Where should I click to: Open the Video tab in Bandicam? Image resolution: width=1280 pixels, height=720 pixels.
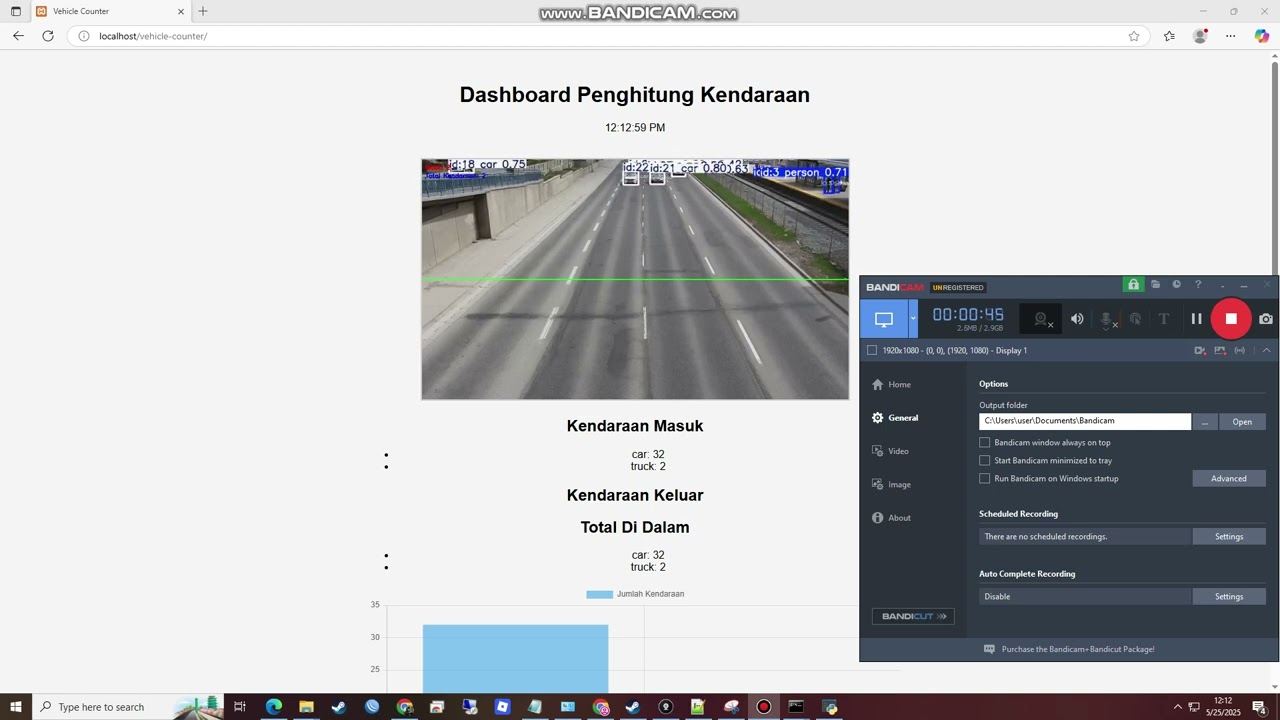pos(890,451)
